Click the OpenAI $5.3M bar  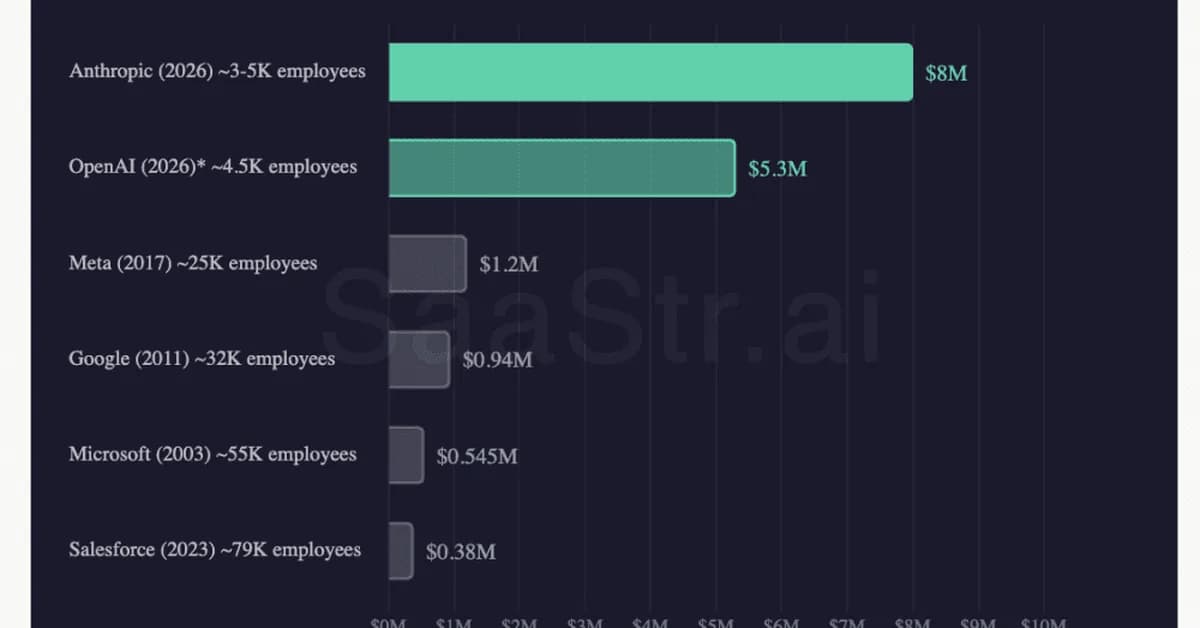click(562, 168)
